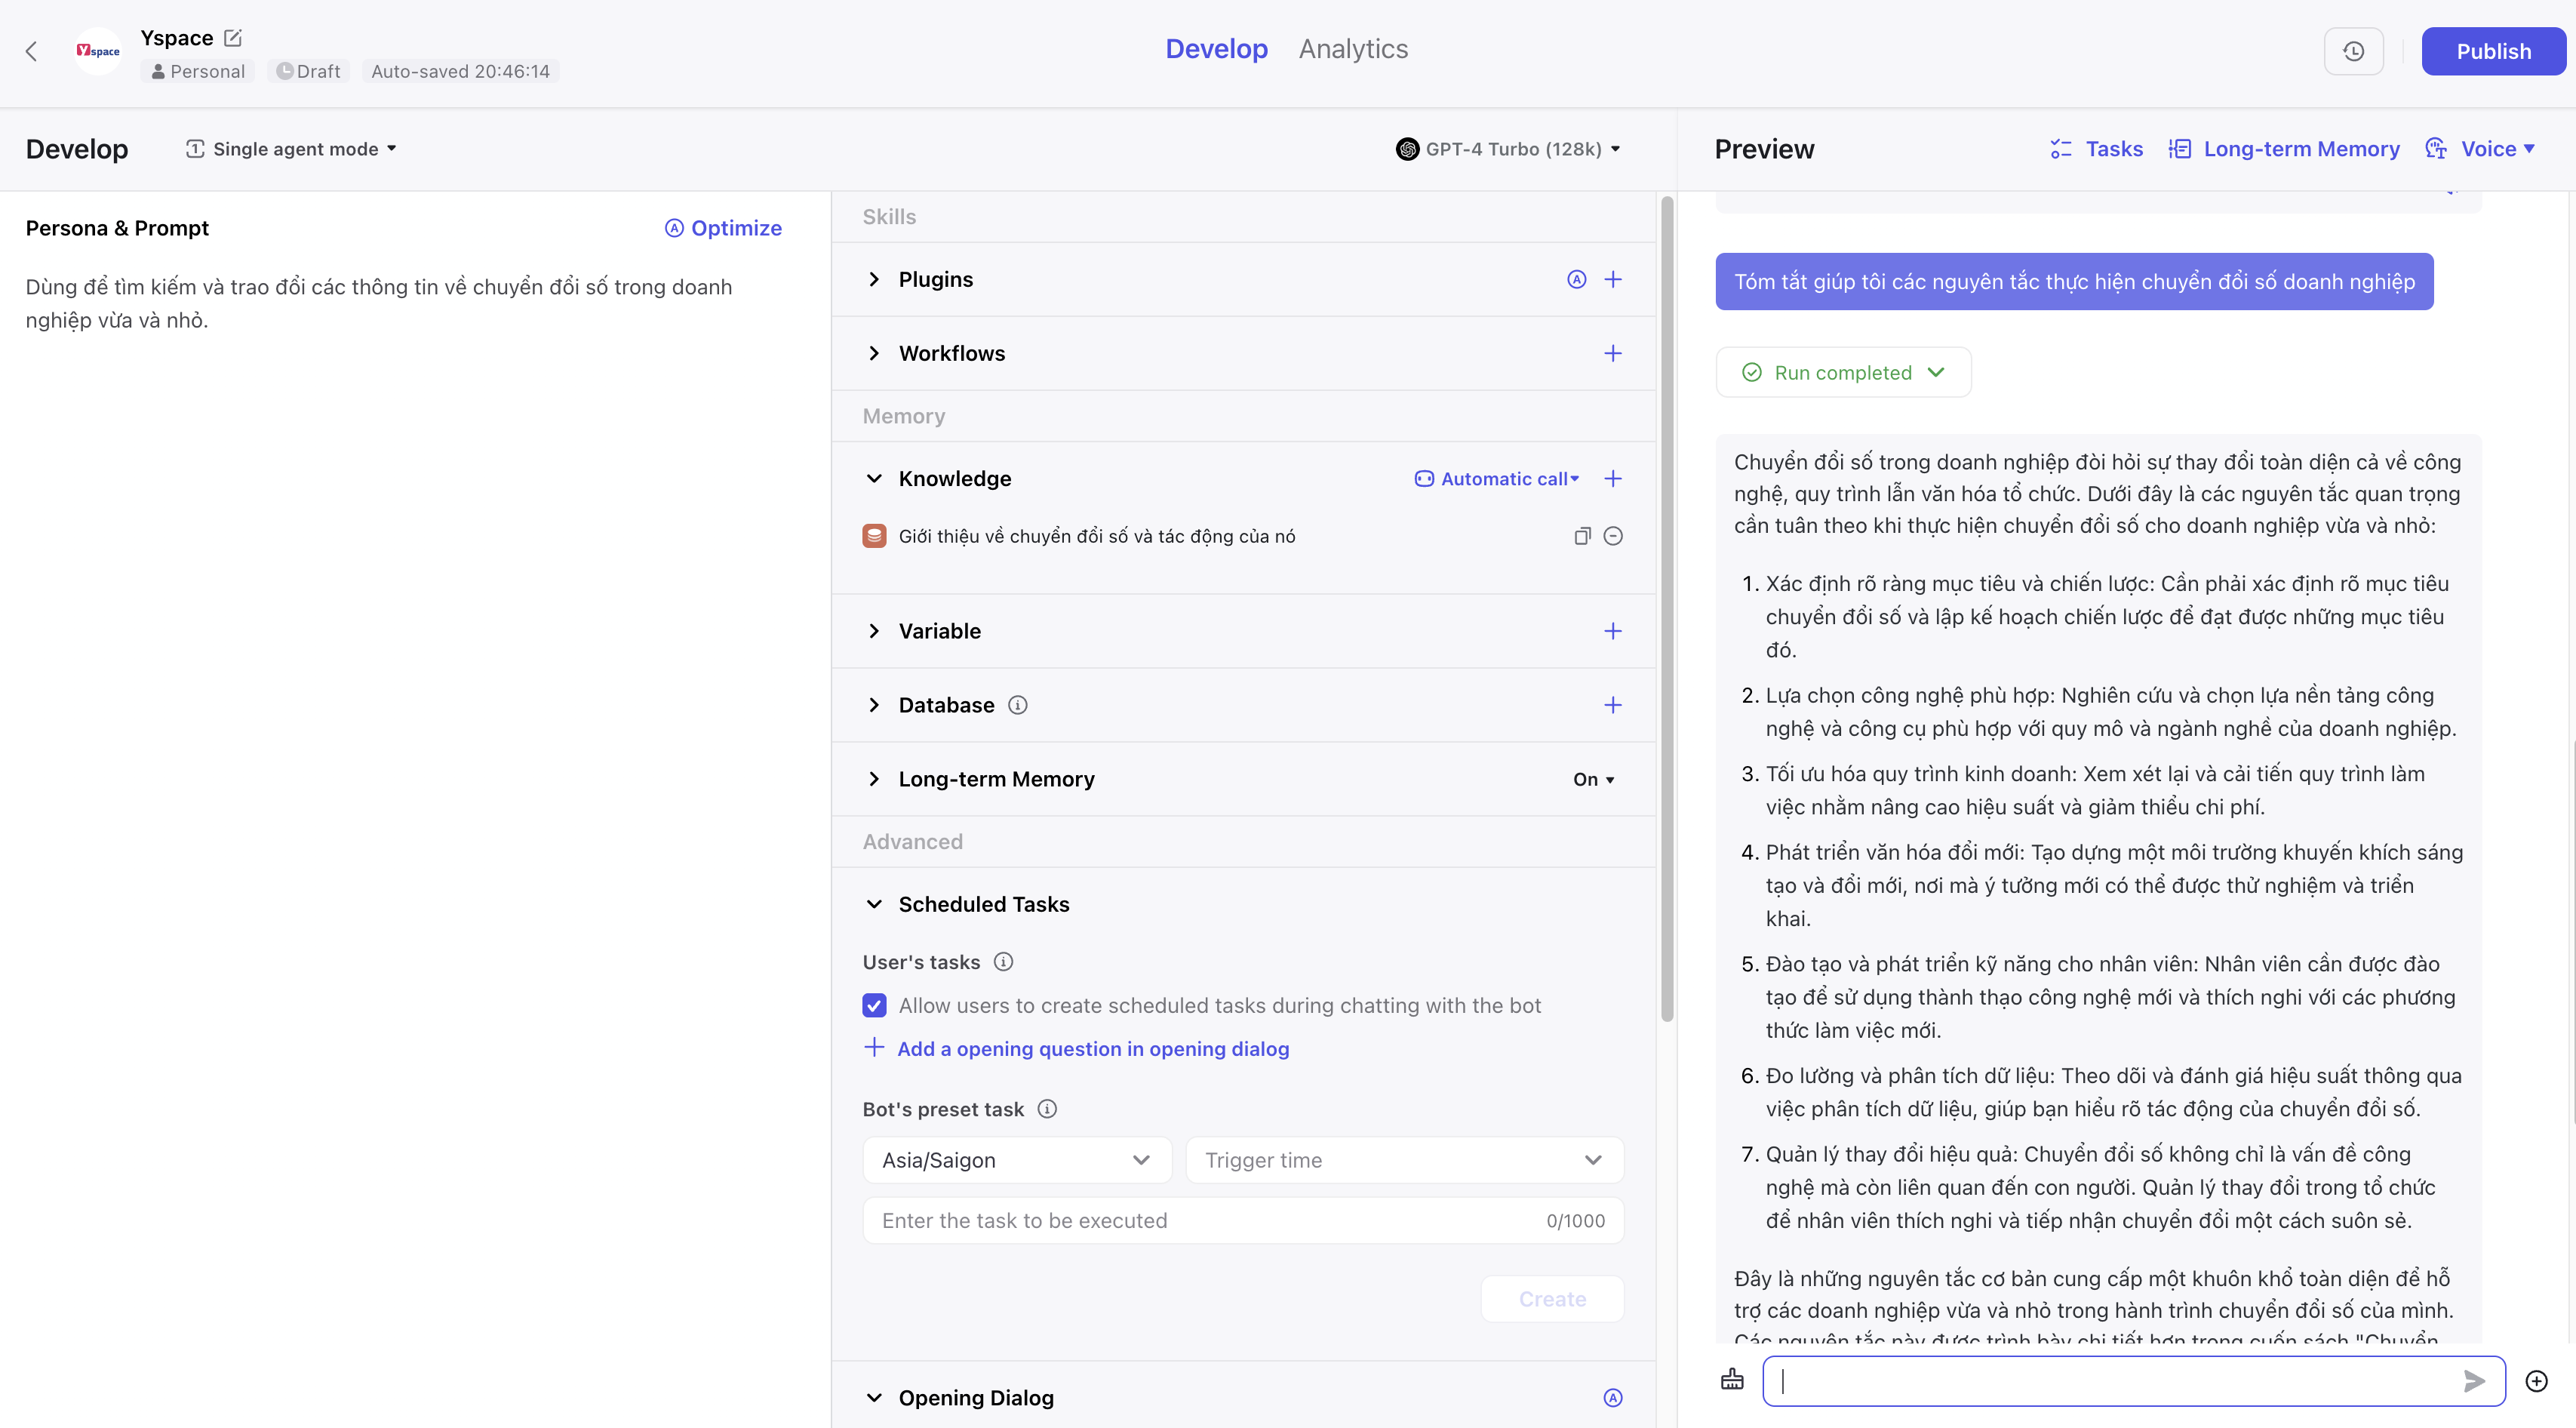Image resolution: width=2576 pixels, height=1428 pixels.
Task: Open the Trigger time dropdown
Action: (x=1404, y=1160)
